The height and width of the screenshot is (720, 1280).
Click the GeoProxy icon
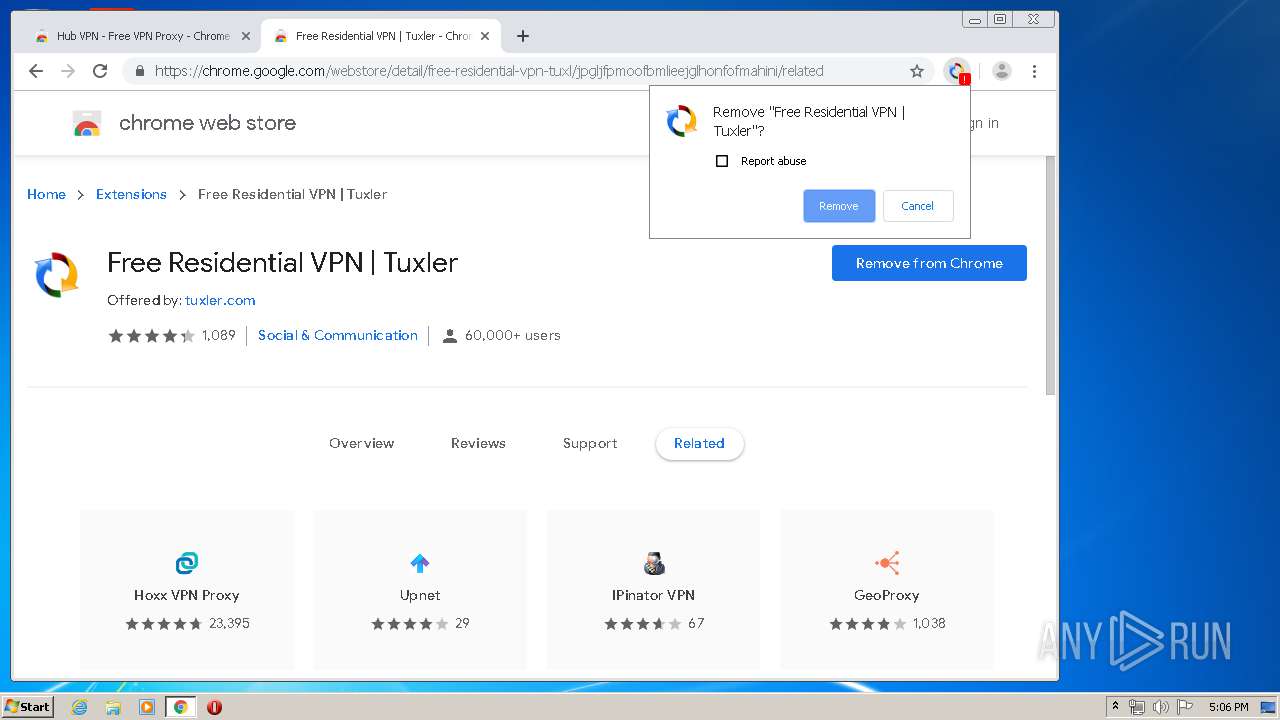coord(887,563)
